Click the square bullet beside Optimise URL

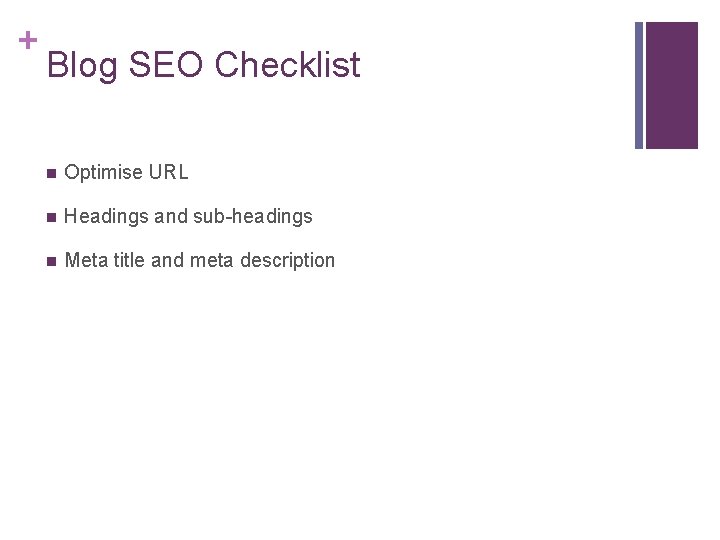(51, 173)
